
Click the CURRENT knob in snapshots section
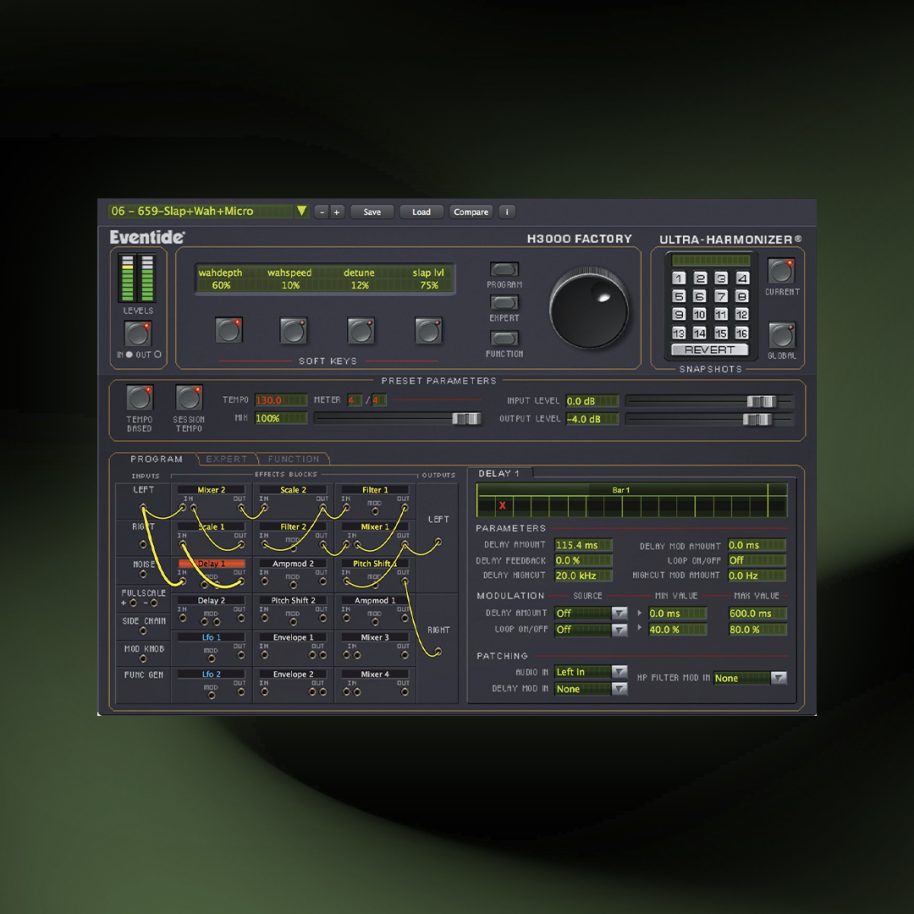(781, 272)
